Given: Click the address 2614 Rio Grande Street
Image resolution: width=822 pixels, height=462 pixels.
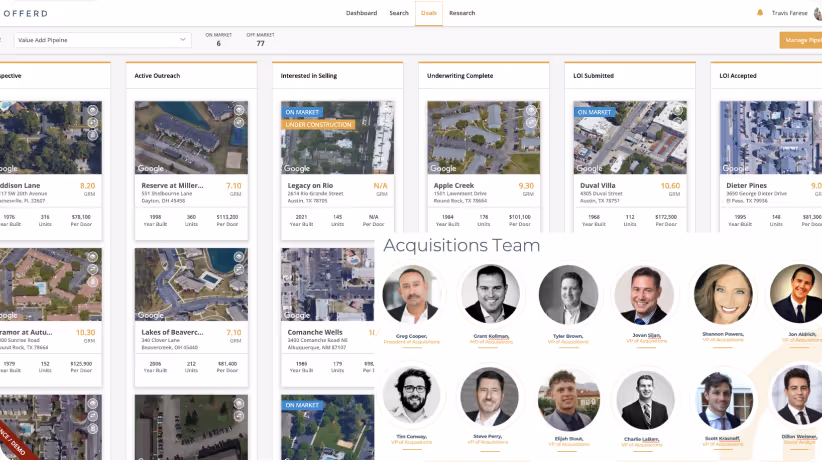Looking at the screenshot, I should coord(315,194).
